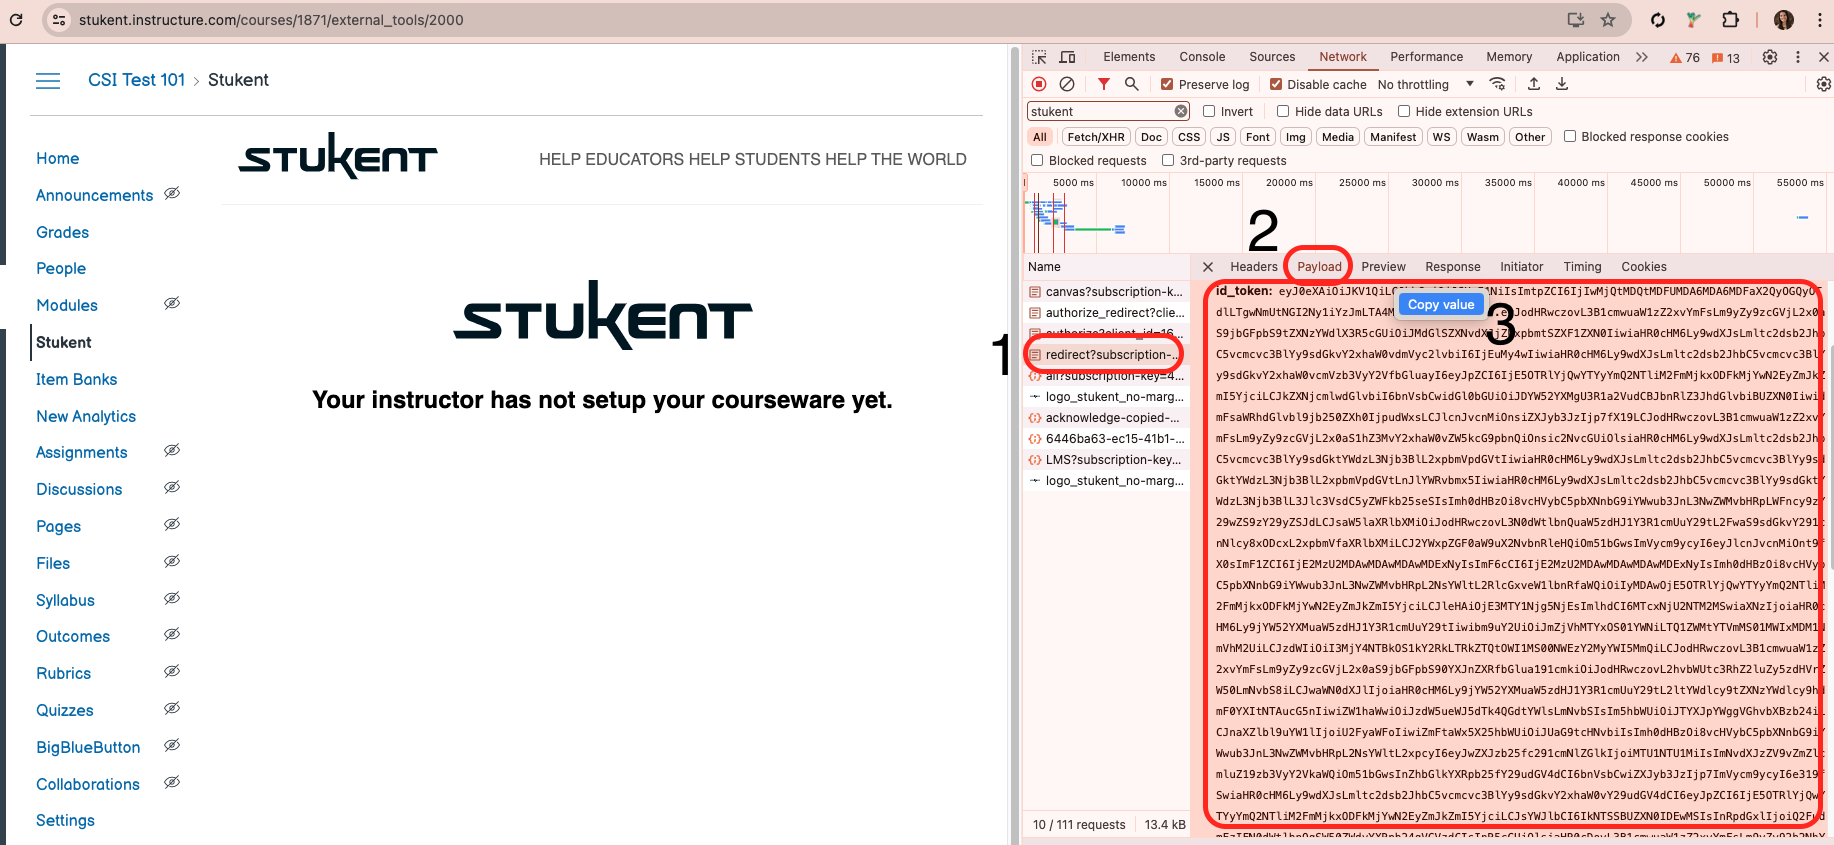Select the Payload tab
1834x845 pixels.
(1319, 267)
